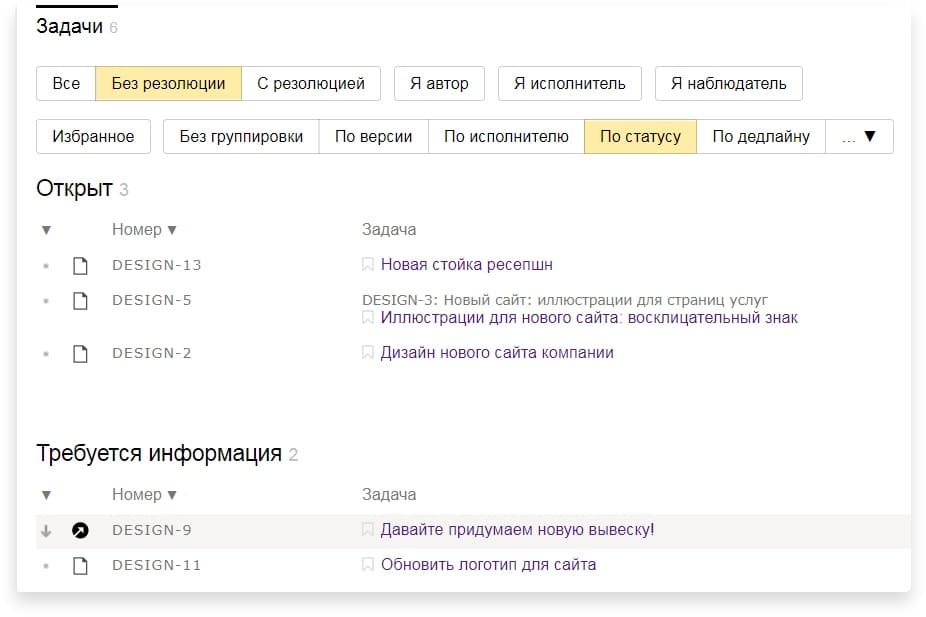Screen dimensions: 926x617
Task: Switch grouping to По дедлайну
Action: (x=762, y=137)
